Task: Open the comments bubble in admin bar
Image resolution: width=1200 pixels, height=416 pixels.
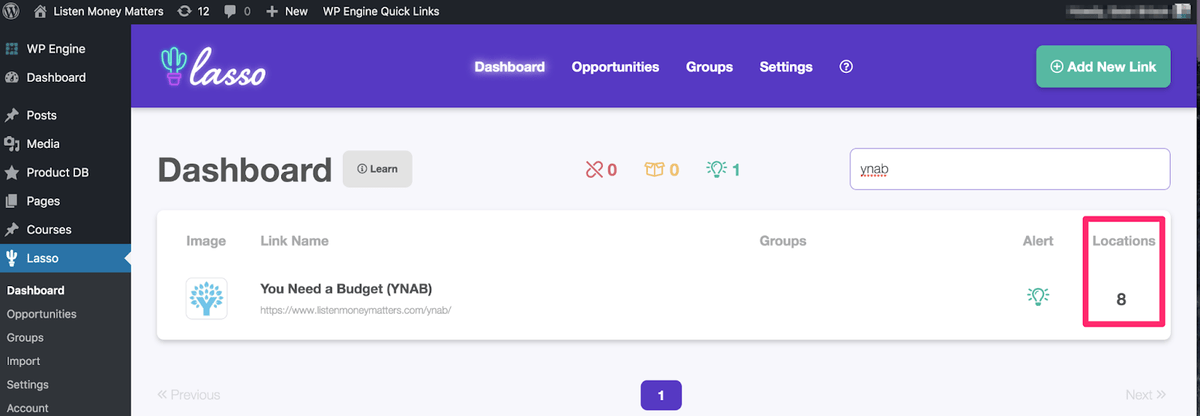Action: click(238, 12)
